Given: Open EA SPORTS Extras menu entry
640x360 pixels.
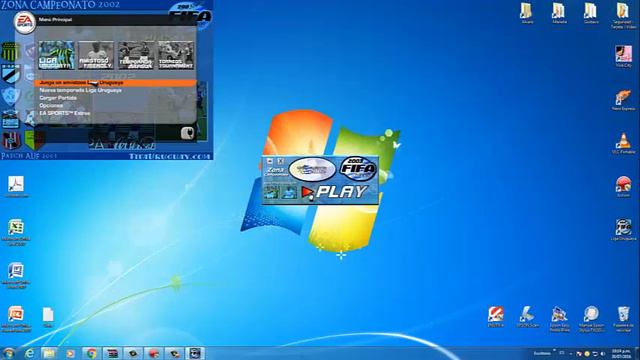Looking at the screenshot, I should (64, 113).
